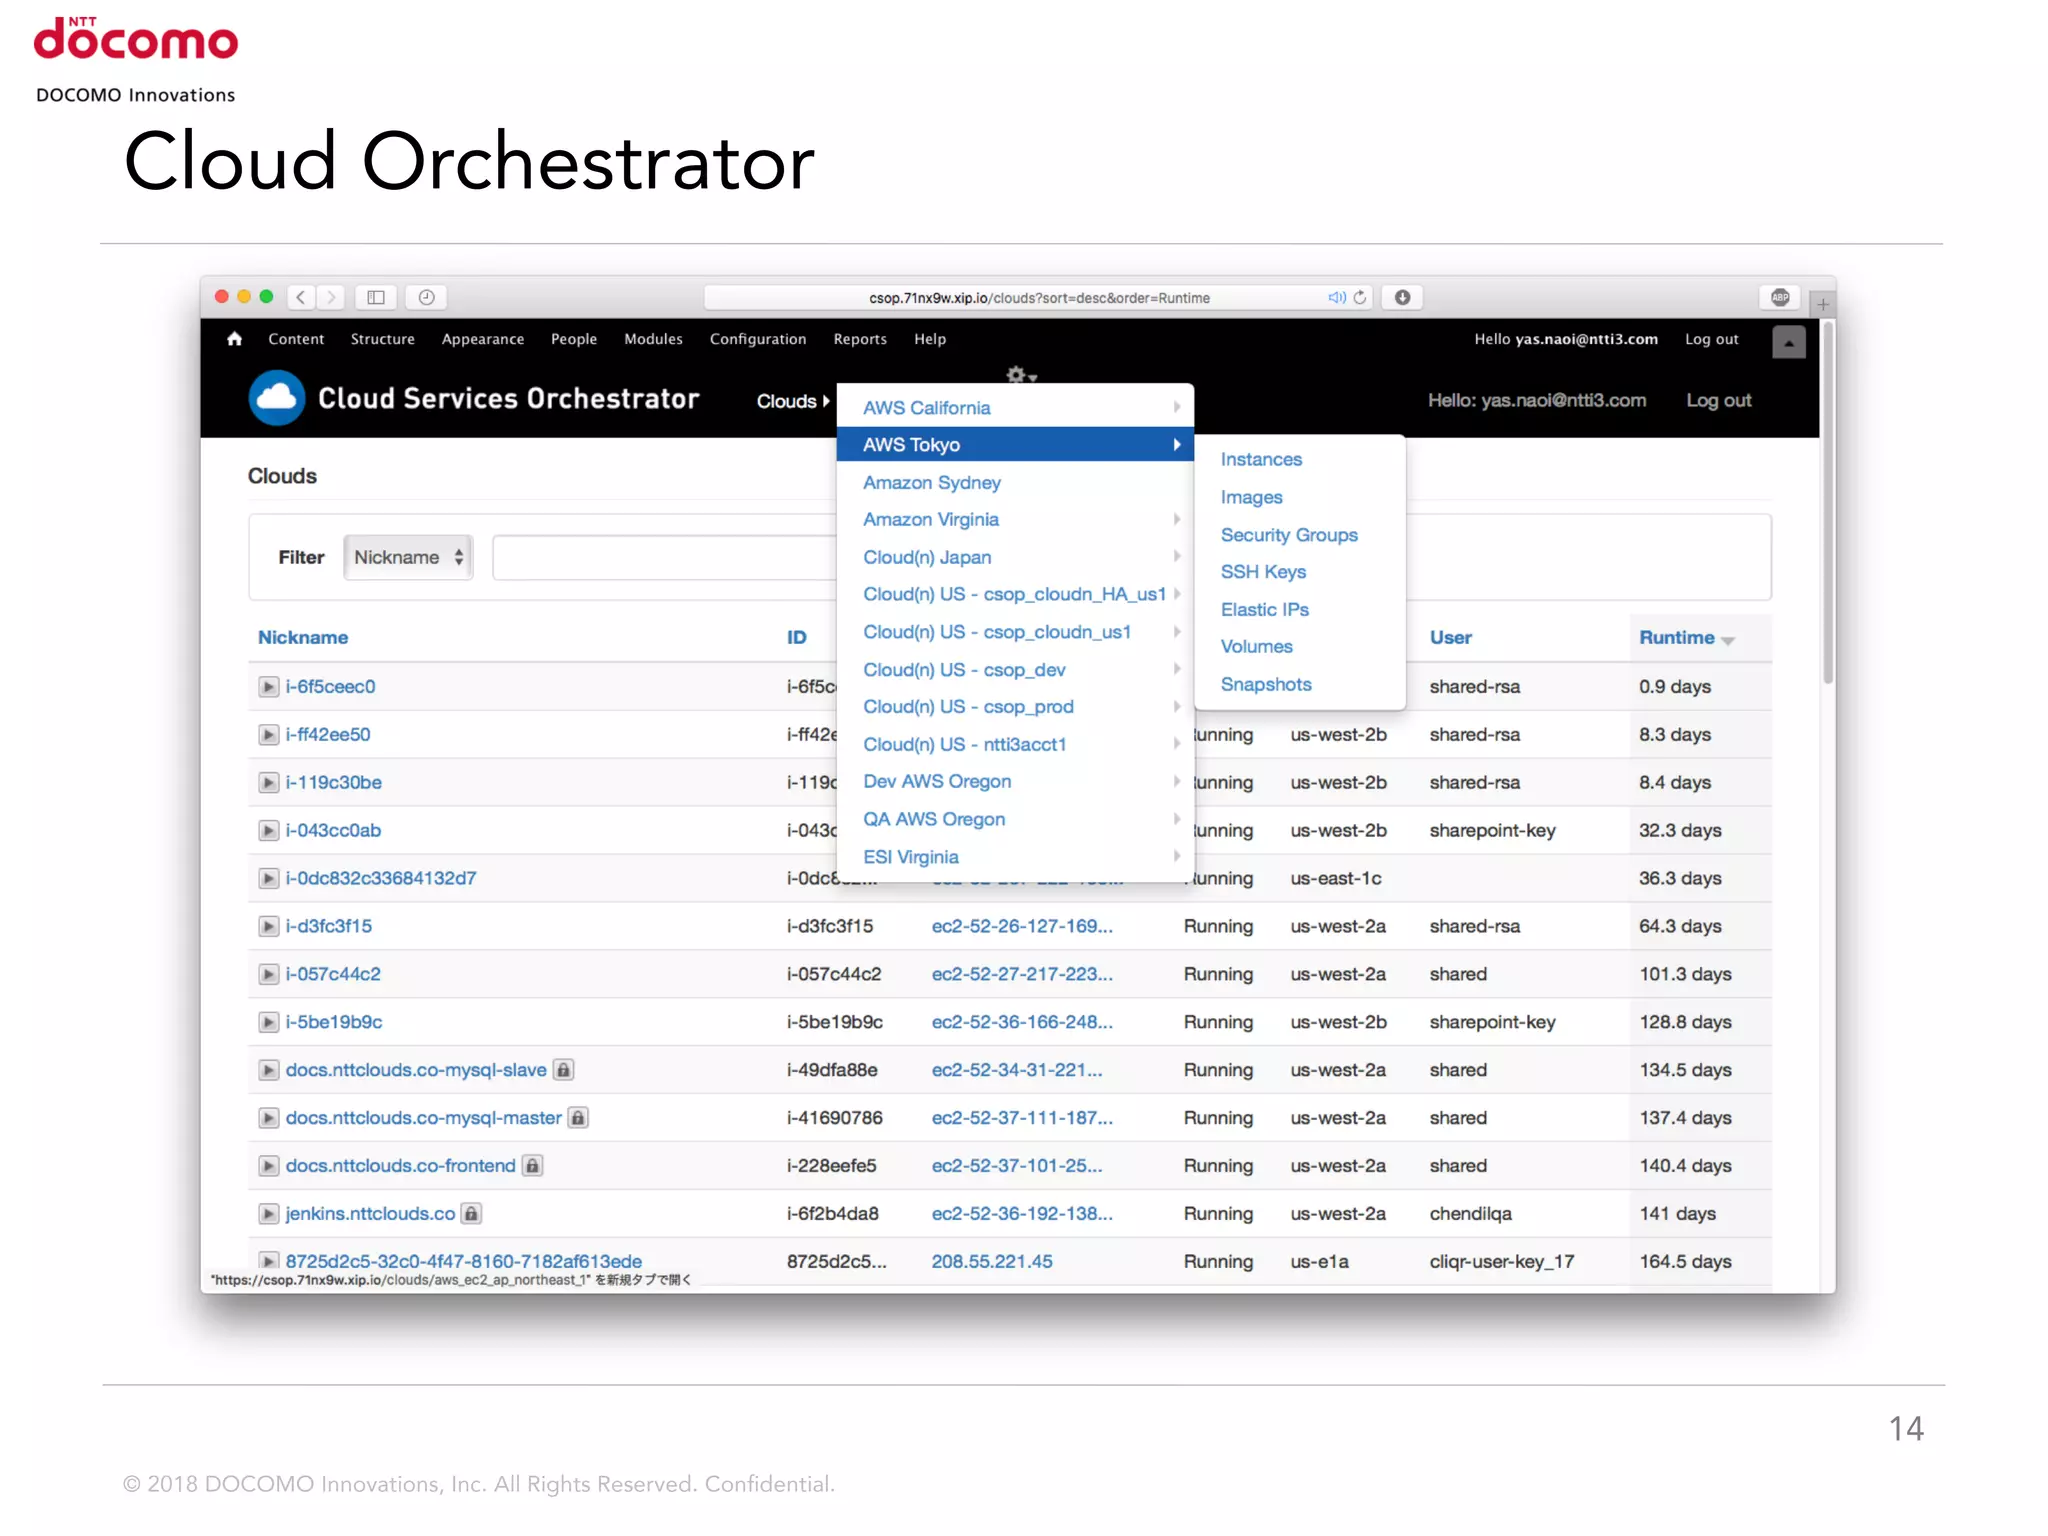Click the reload icon in address bar
This screenshot has height=1536, width=2048.
click(x=1360, y=297)
